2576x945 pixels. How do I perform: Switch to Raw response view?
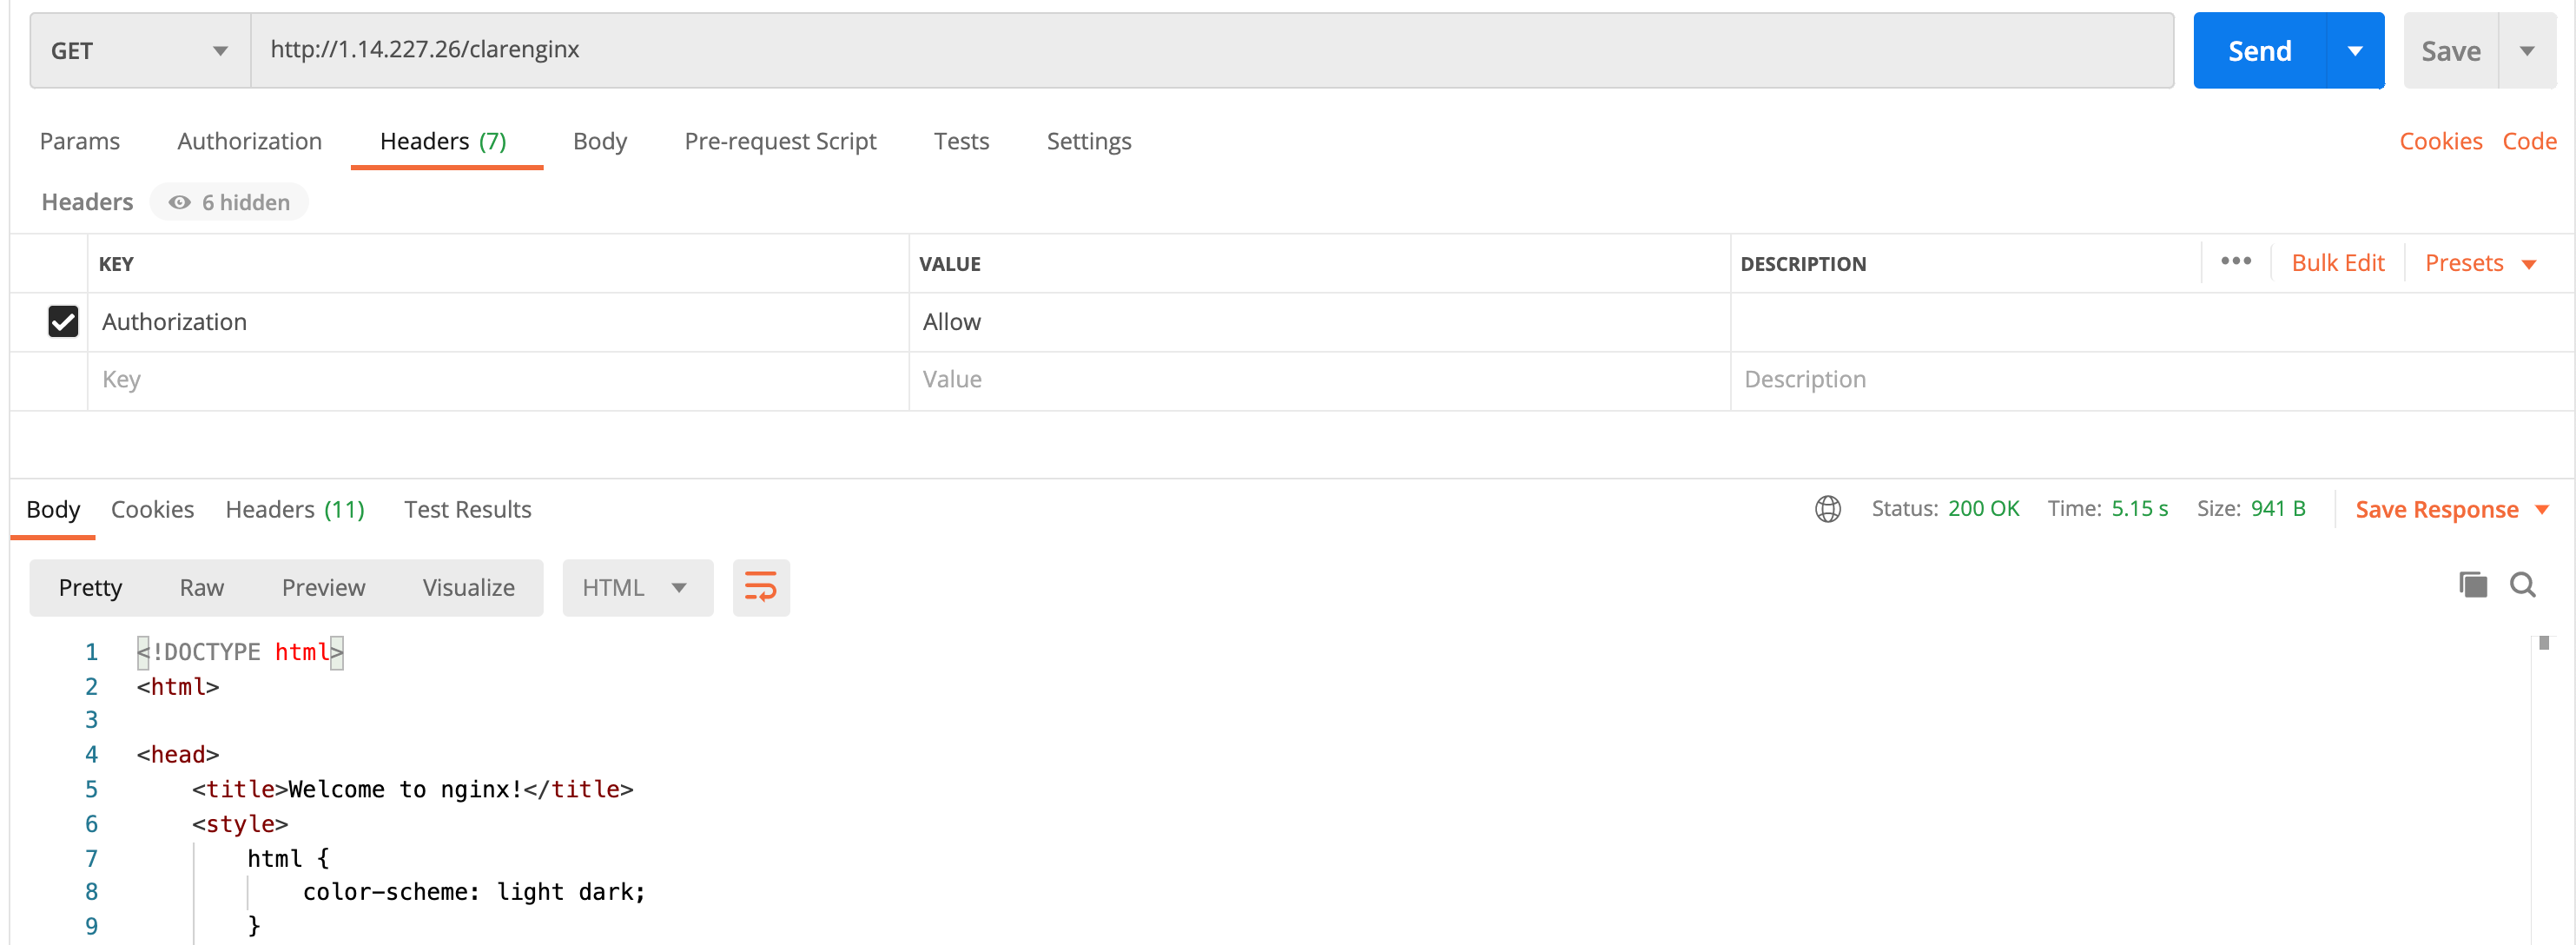201,587
